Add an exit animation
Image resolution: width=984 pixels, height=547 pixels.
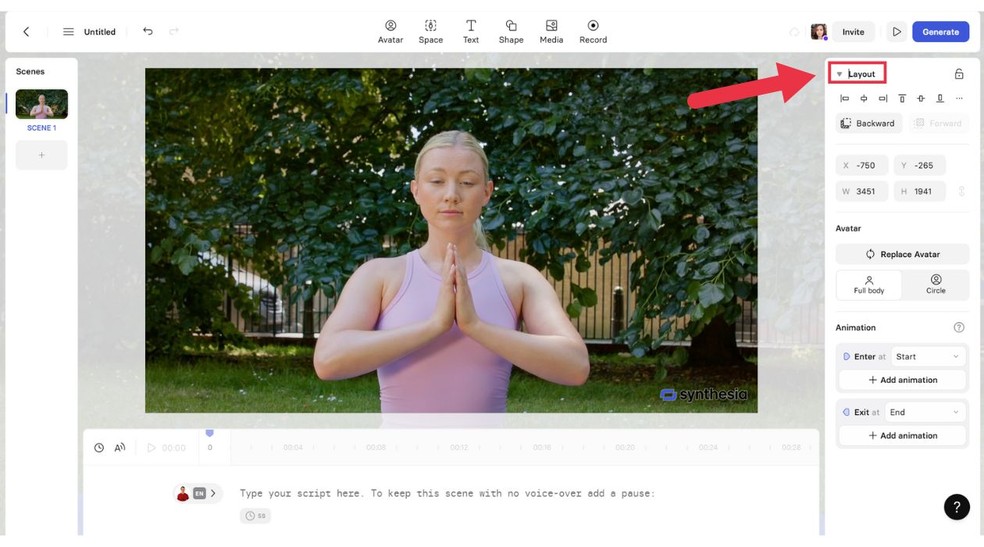[902, 435]
